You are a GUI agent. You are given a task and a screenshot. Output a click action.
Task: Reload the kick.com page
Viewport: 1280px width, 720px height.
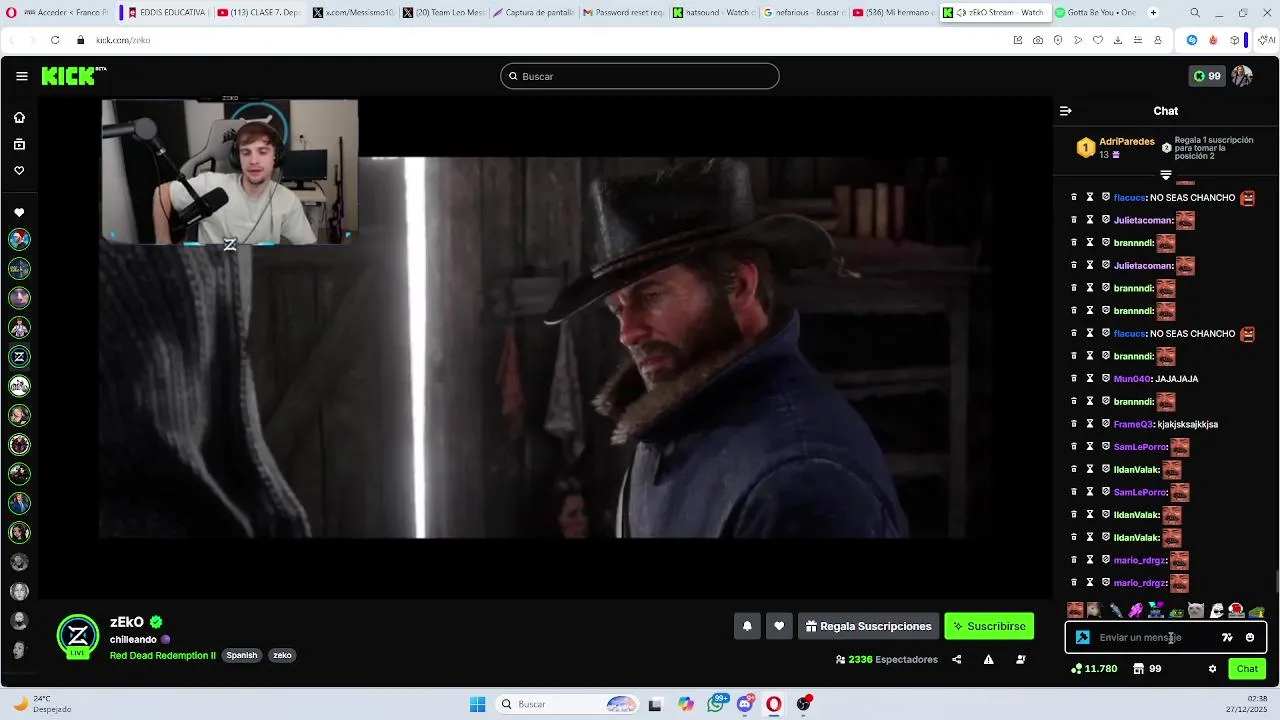point(55,40)
